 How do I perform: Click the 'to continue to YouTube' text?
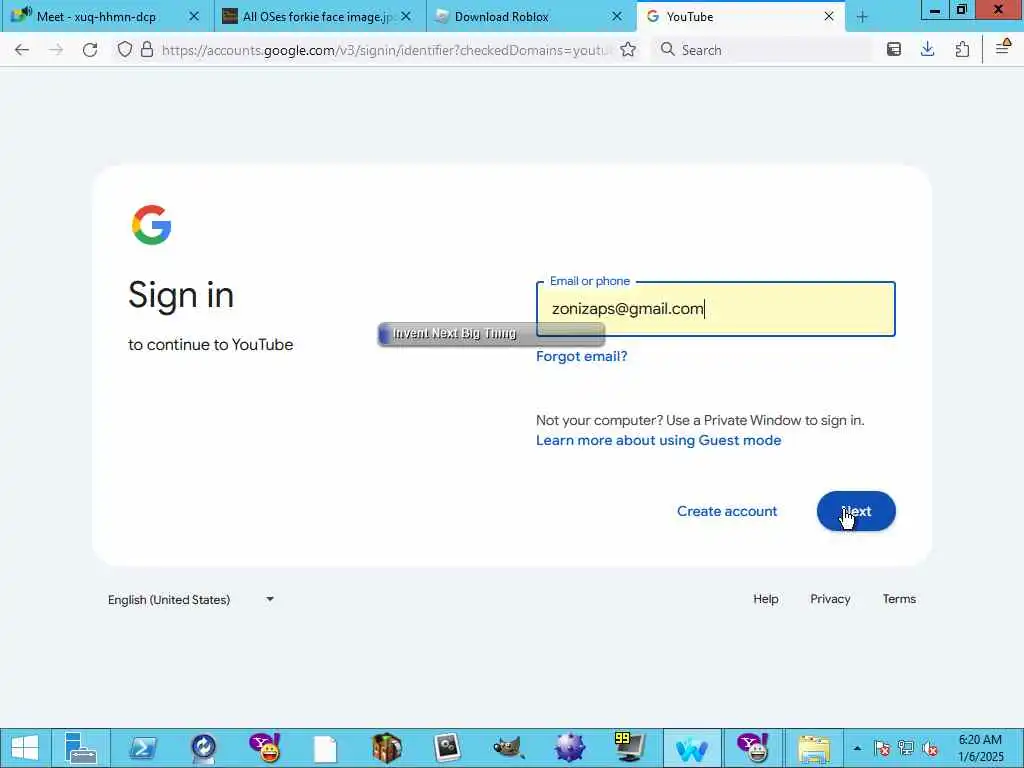[210, 345]
